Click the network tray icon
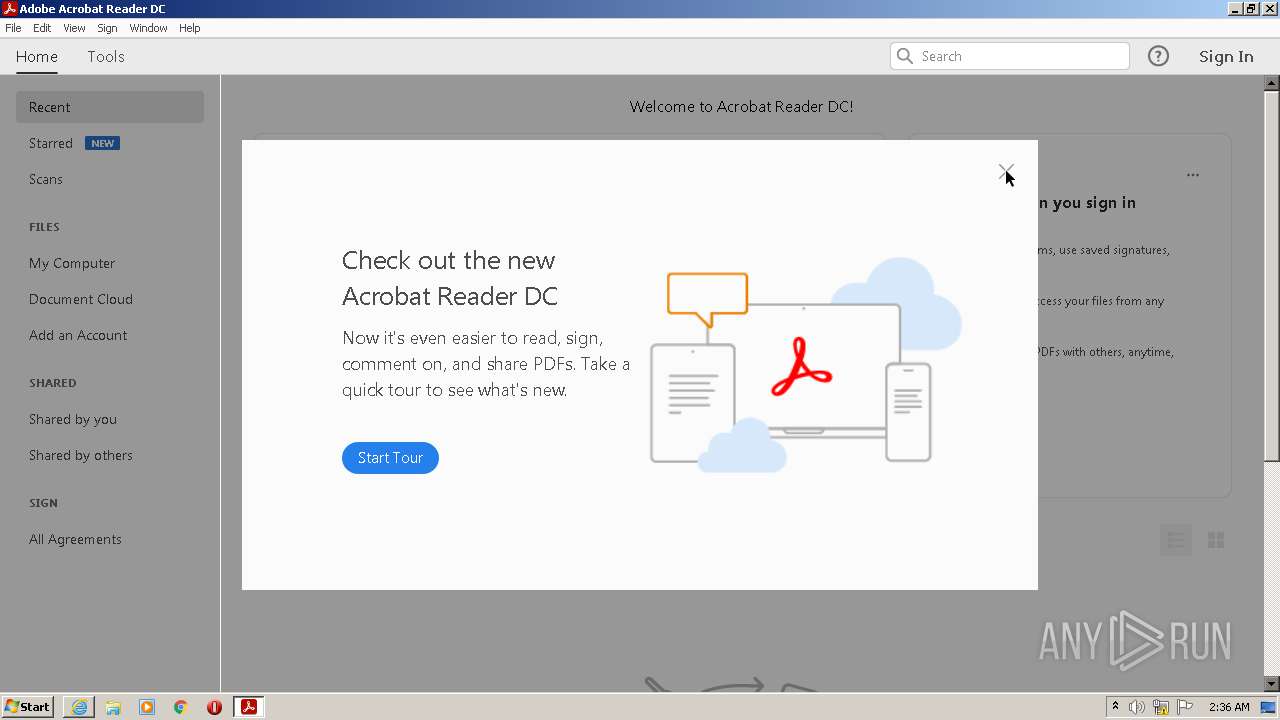This screenshot has height=720, width=1280. (1161, 707)
